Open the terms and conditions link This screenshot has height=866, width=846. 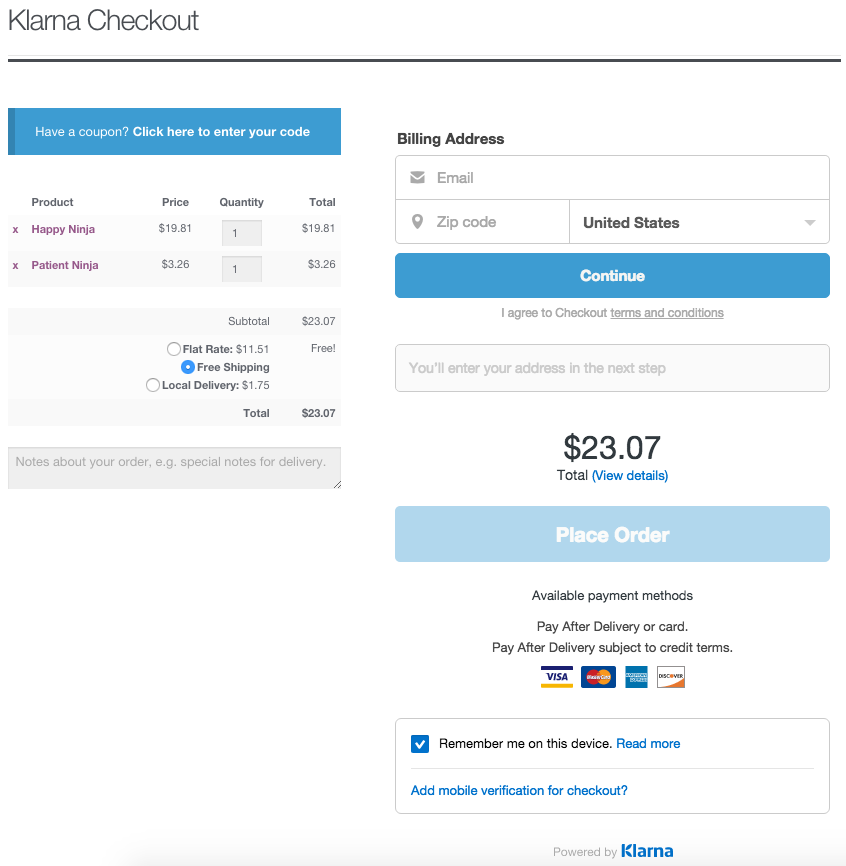667,313
